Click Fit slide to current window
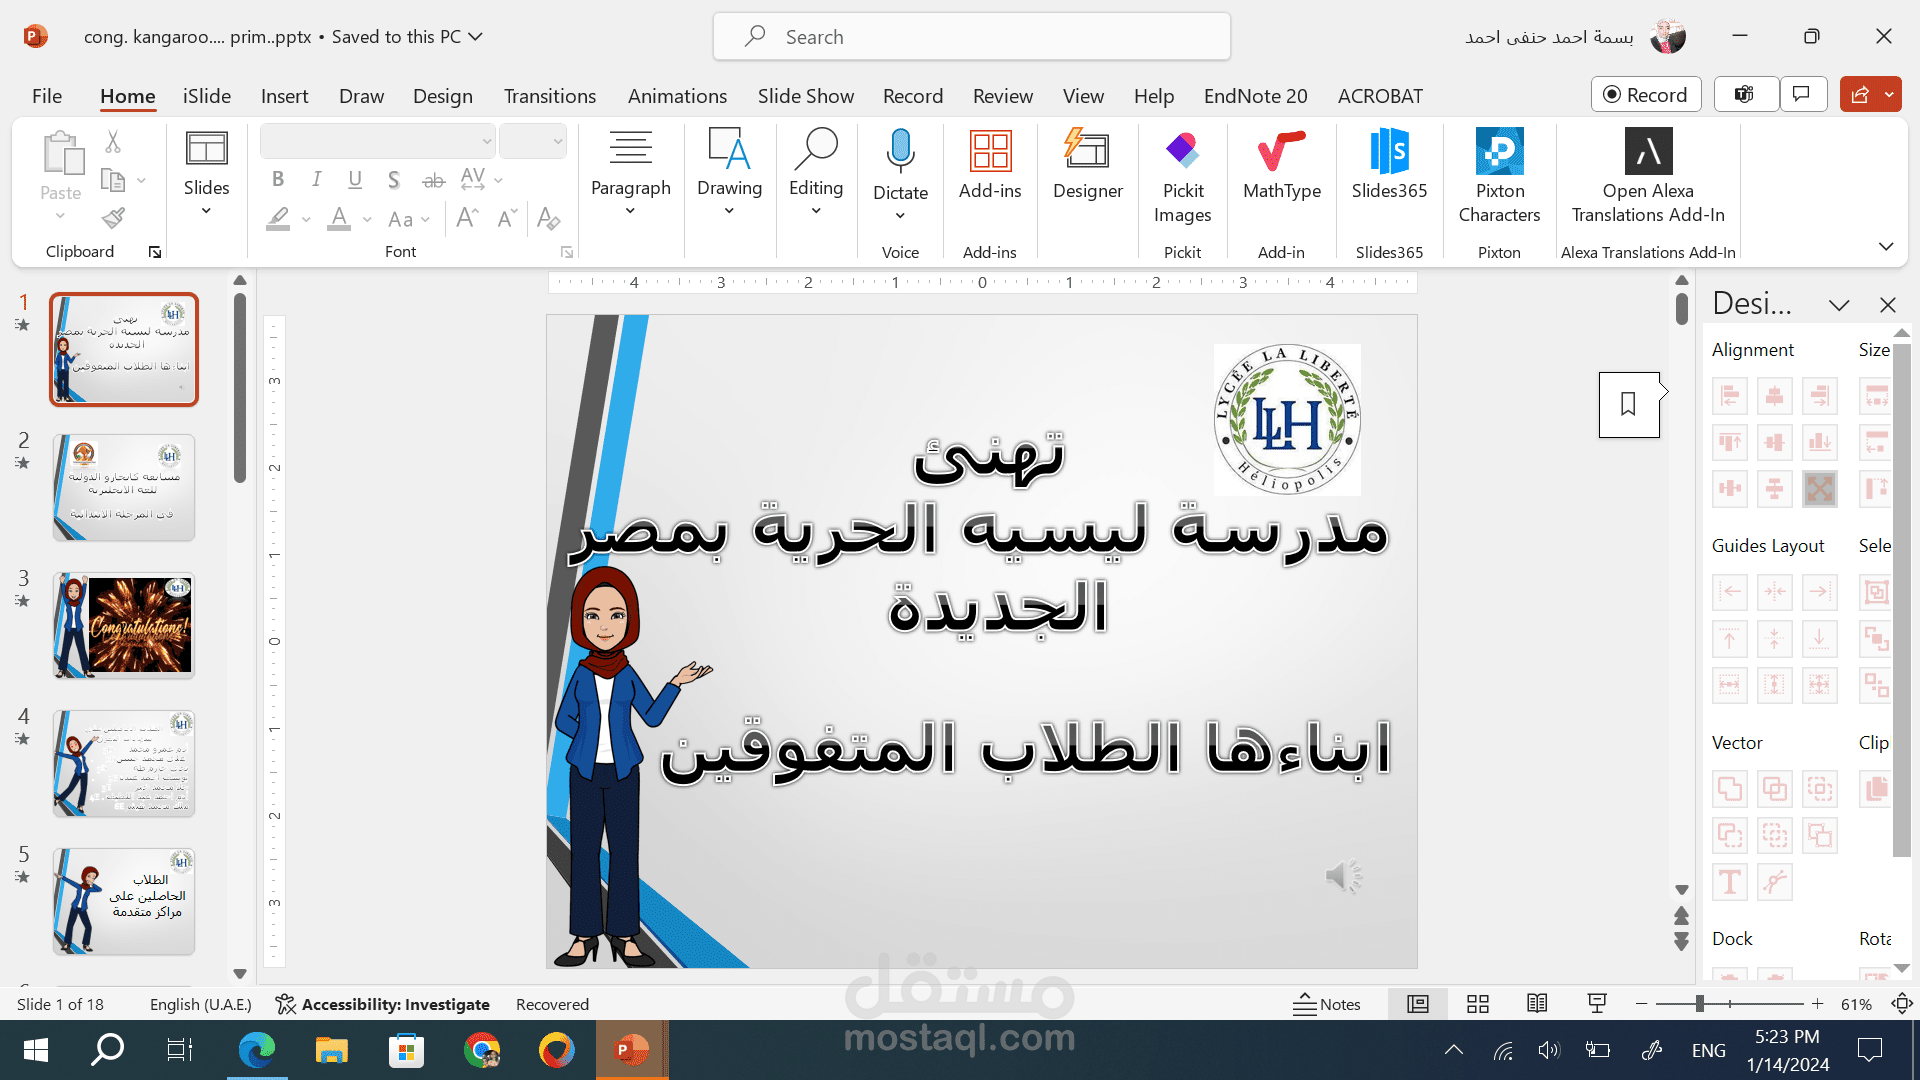The height and width of the screenshot is (1080, 1920). 1901,1004
